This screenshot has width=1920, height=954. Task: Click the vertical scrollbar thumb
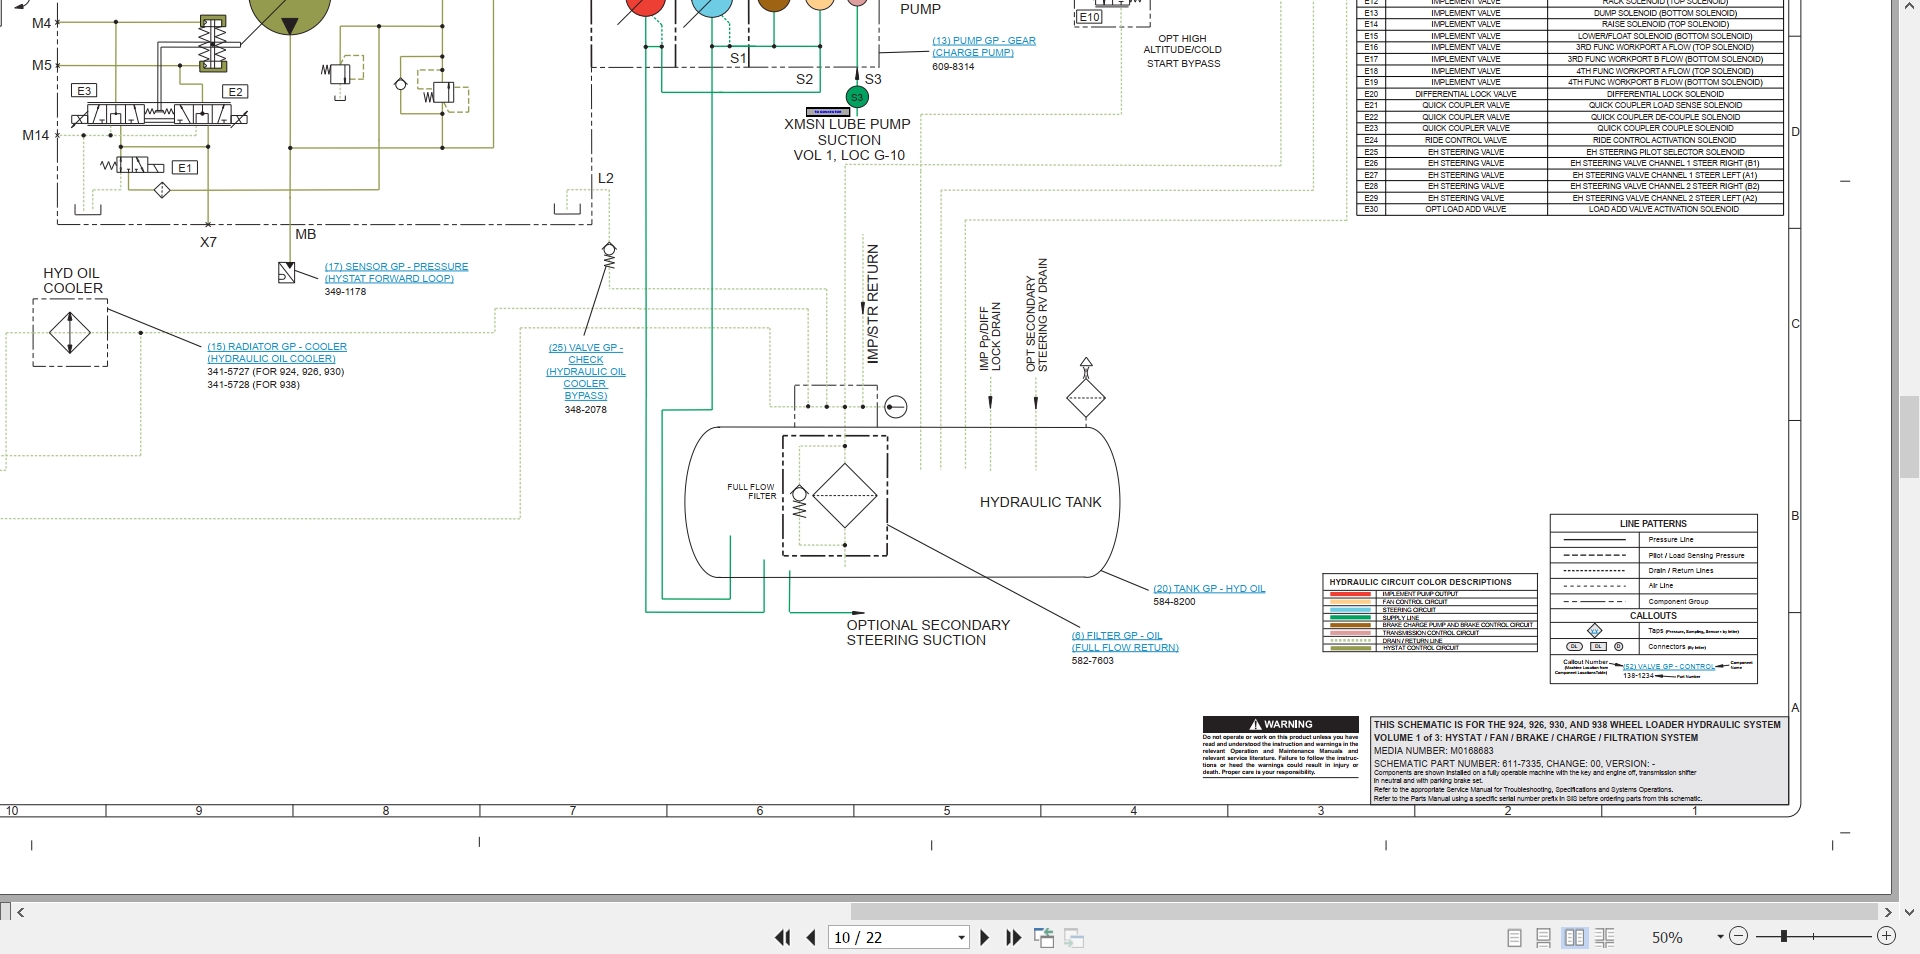pyautogui.click(x=1908, y=436)
